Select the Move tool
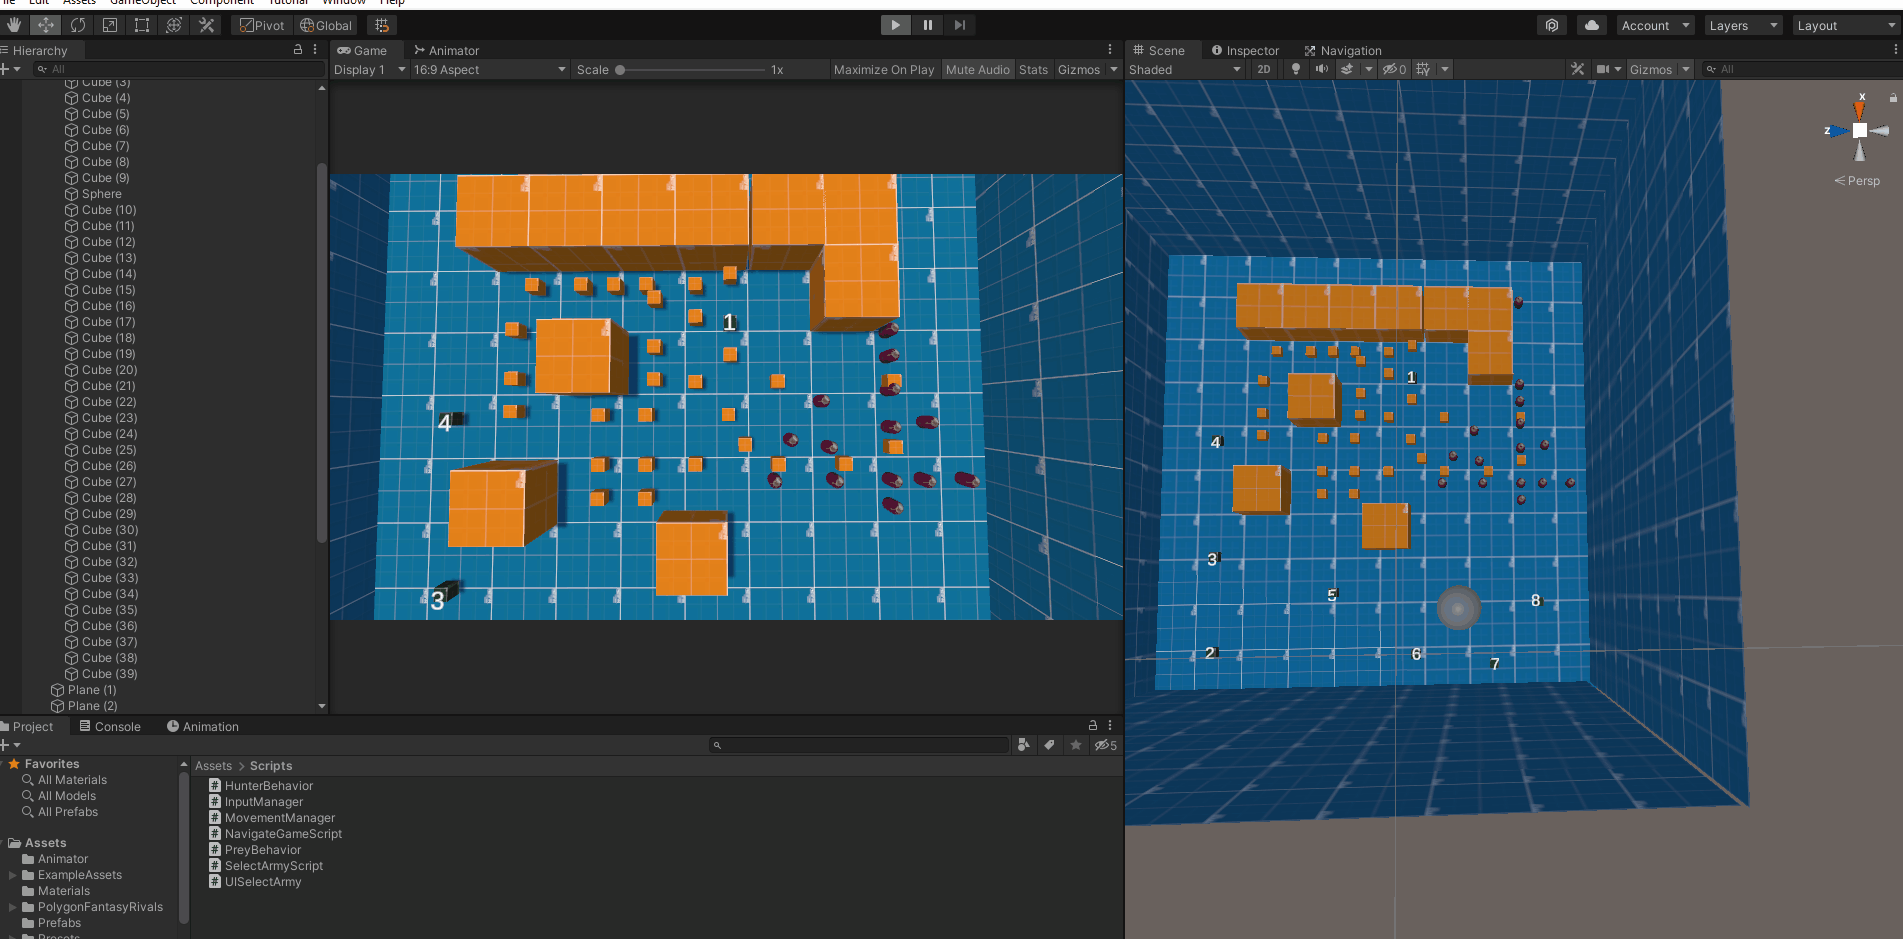This screenshot has width=1903, height=939. pos(46,25)
